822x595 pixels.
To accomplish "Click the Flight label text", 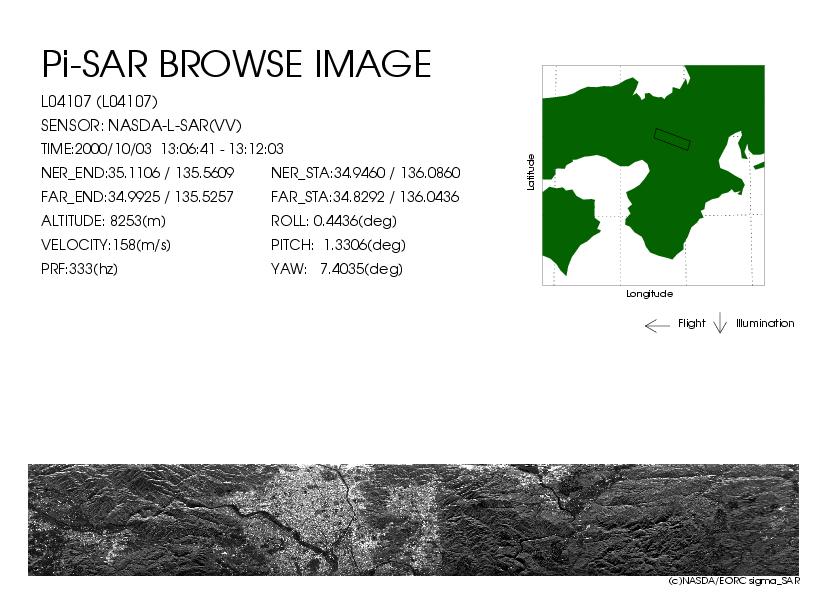I will 691,323.
